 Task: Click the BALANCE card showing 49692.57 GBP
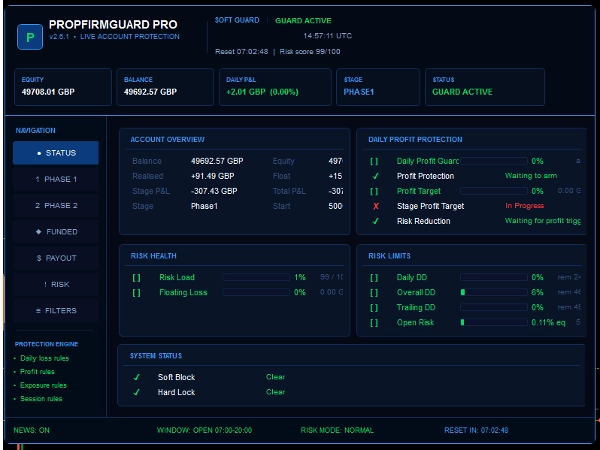pyautogui.click(x=165, y=87)
